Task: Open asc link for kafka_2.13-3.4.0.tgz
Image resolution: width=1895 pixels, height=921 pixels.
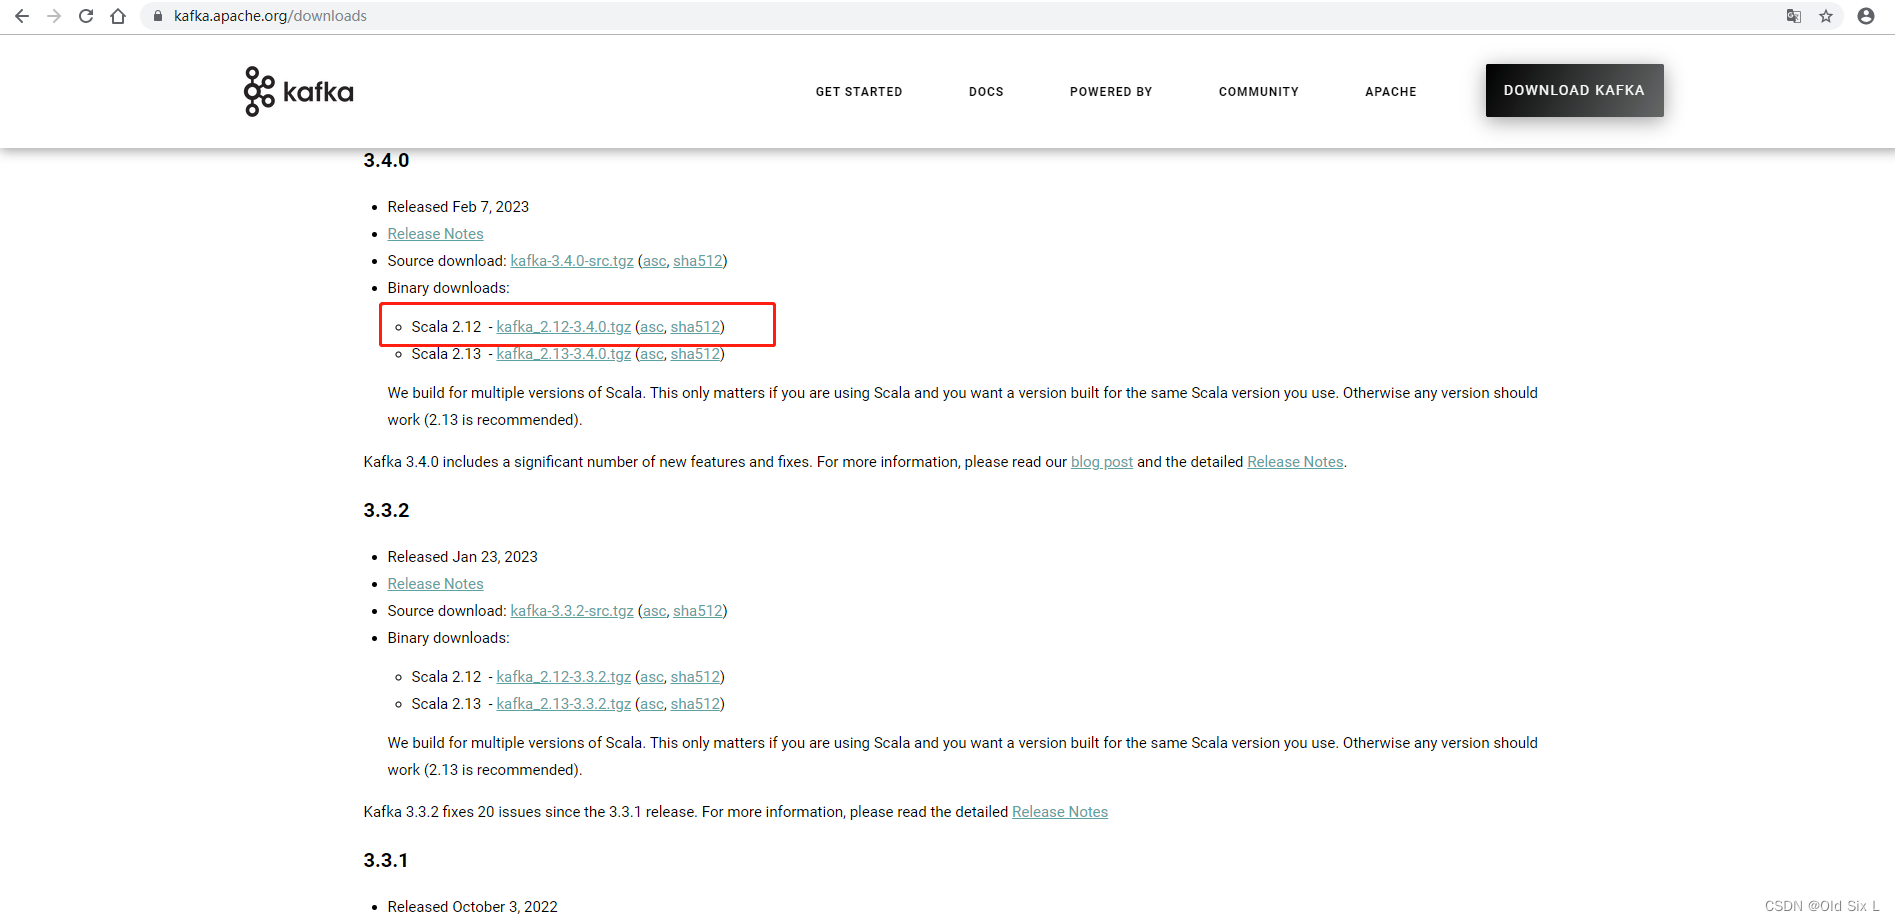Action: click(x=652, y=354)
